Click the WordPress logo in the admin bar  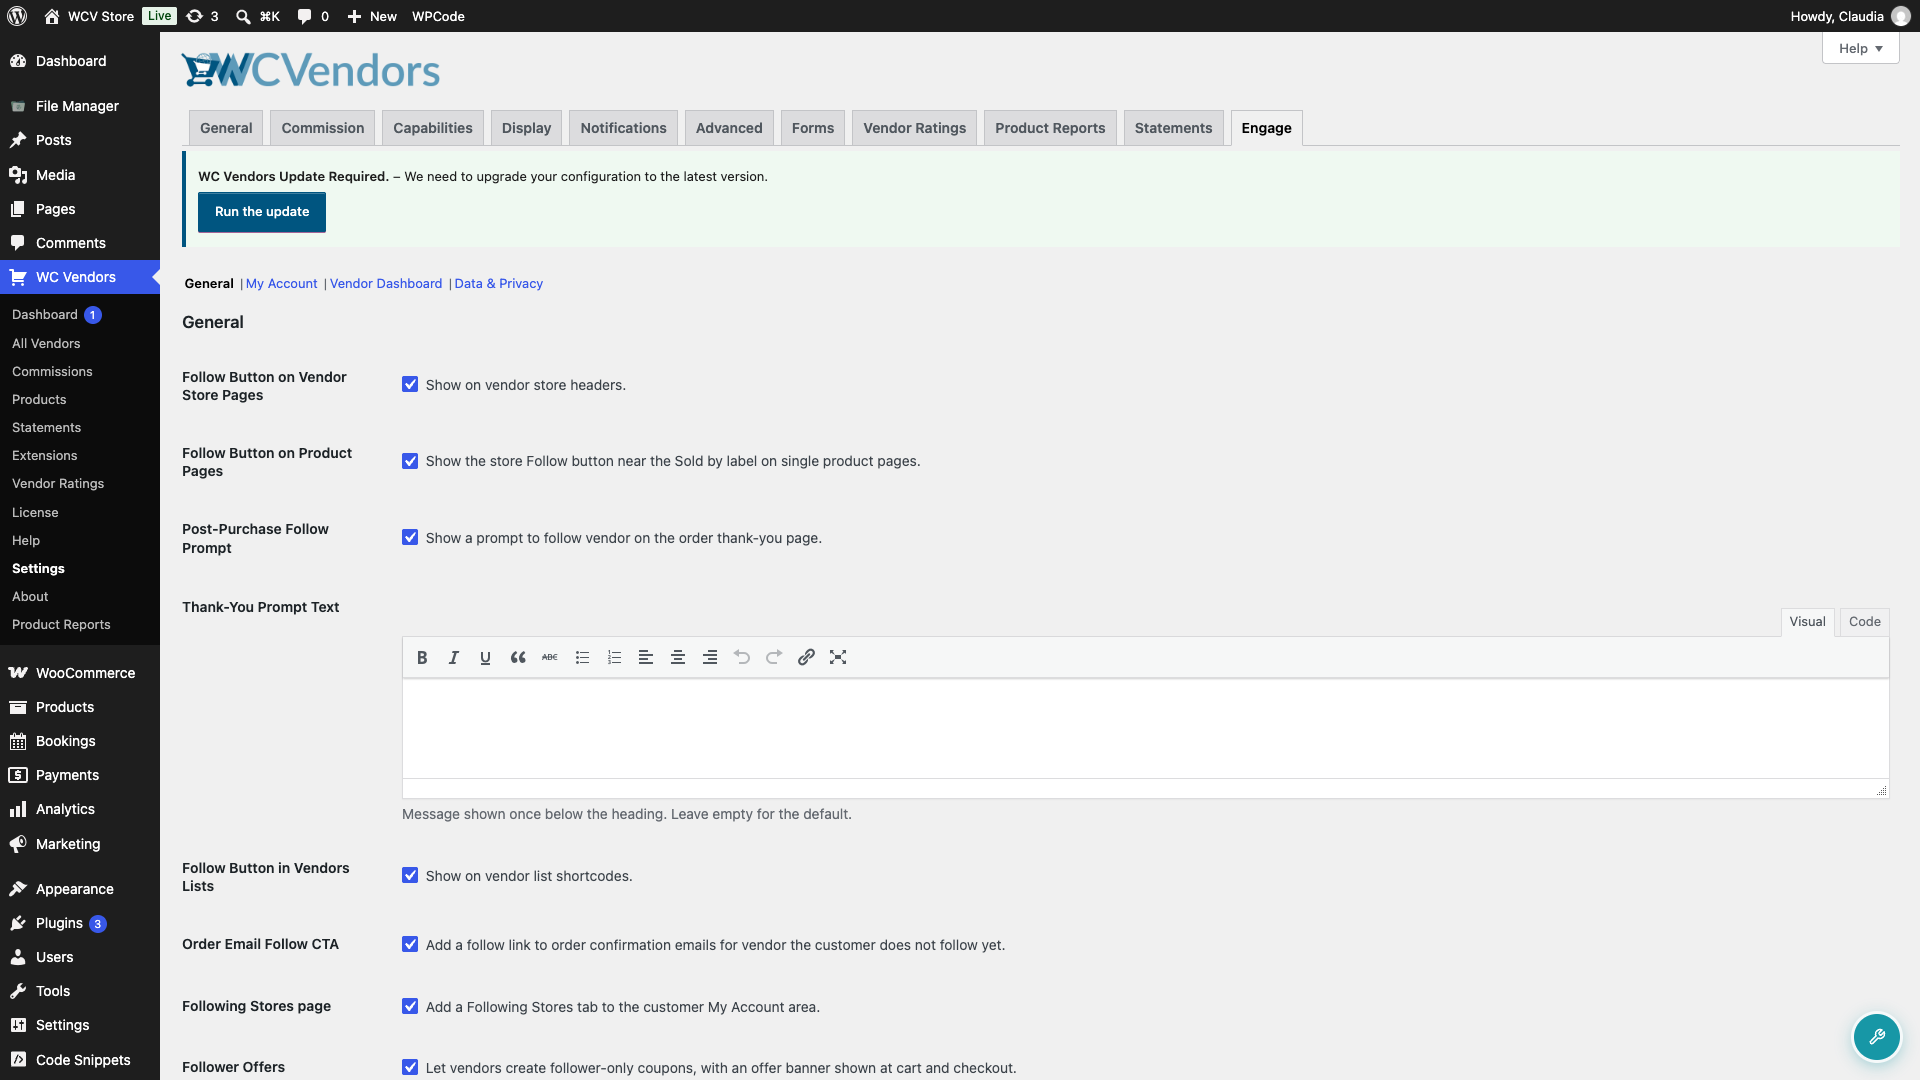17,16
